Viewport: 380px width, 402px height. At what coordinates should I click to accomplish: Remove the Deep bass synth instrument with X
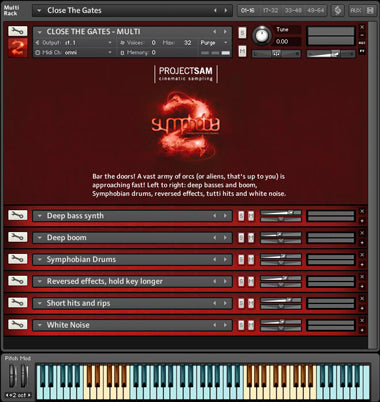[362, 211]
